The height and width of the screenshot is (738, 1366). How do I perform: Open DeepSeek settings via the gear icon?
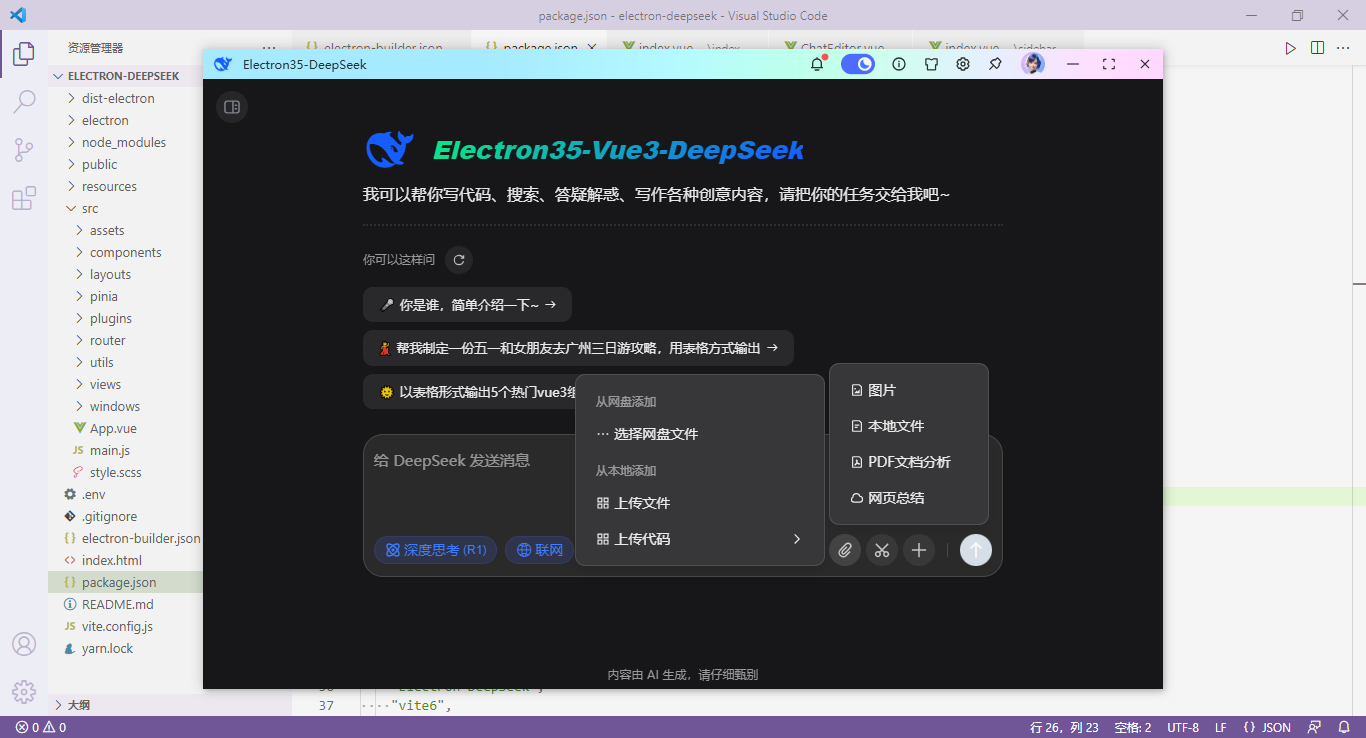(962, 64)
